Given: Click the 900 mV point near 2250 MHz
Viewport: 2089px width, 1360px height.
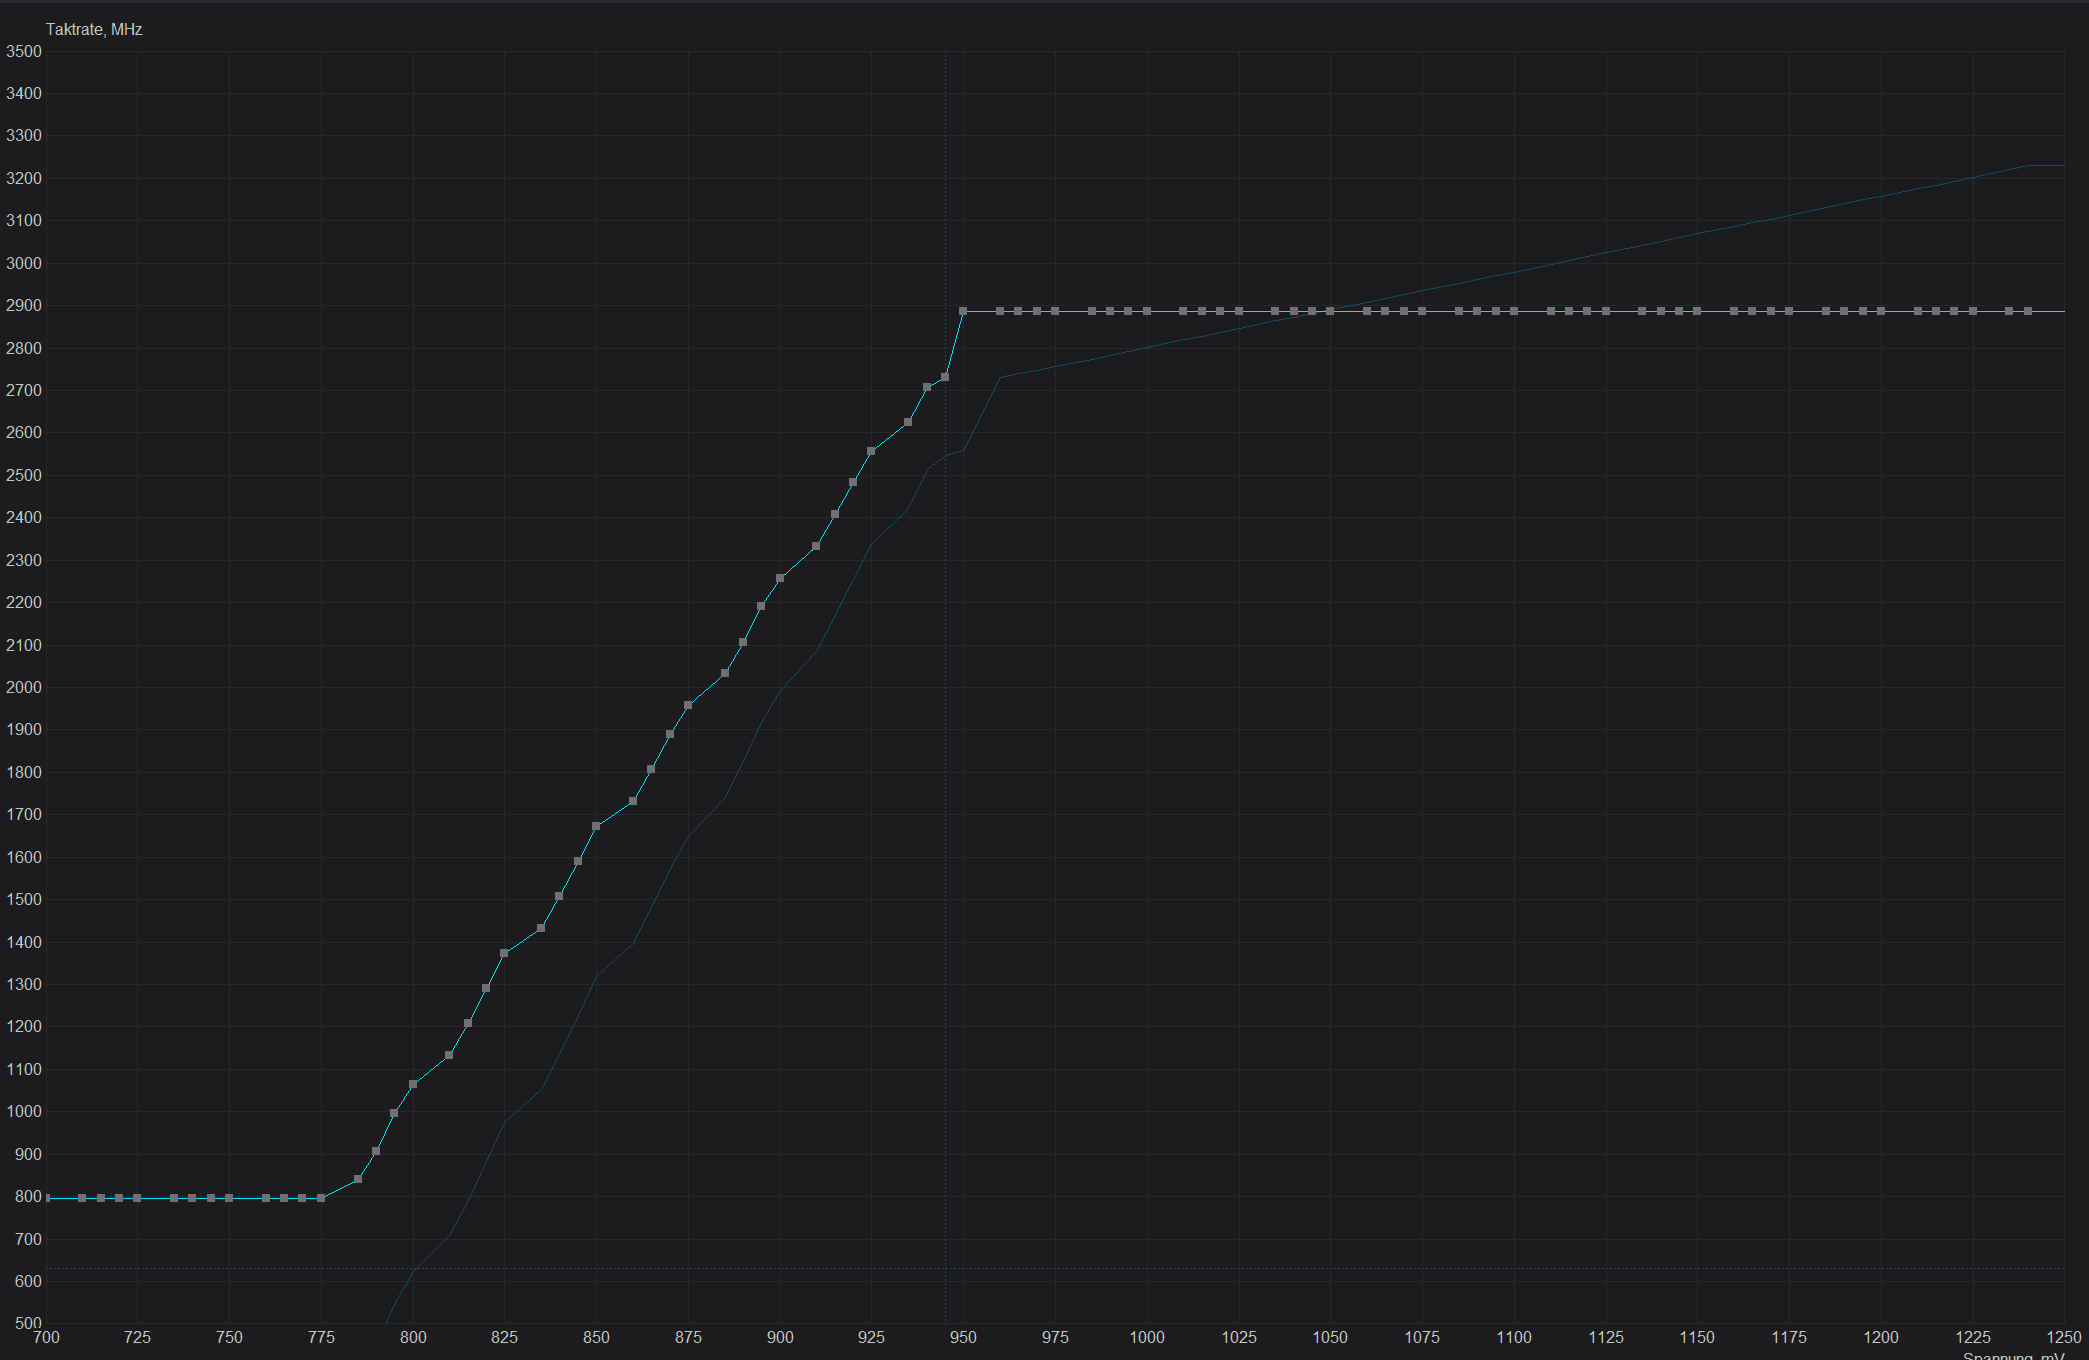Looking at the screenshot, I should pyautogui.click(x=780, y=578).
